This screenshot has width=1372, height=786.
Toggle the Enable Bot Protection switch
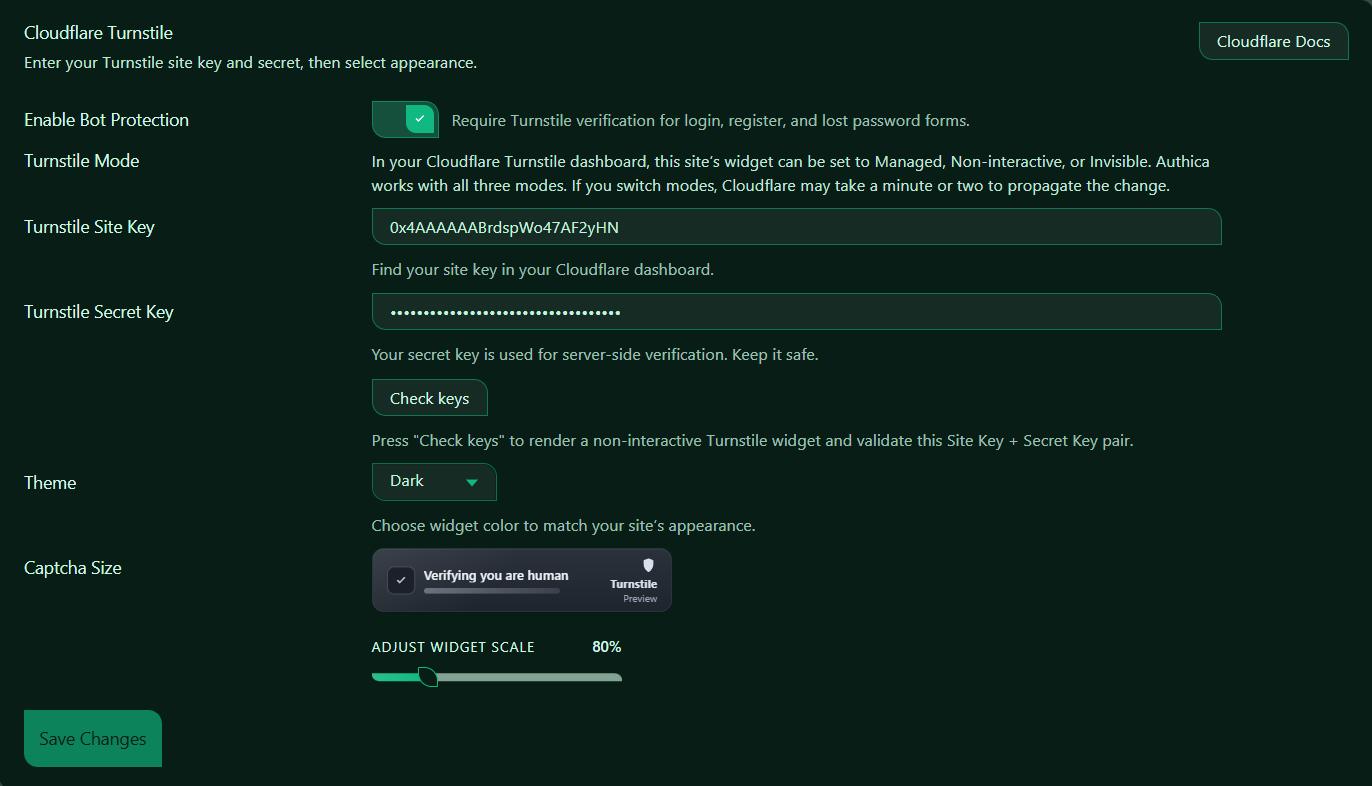click(405, 120)
